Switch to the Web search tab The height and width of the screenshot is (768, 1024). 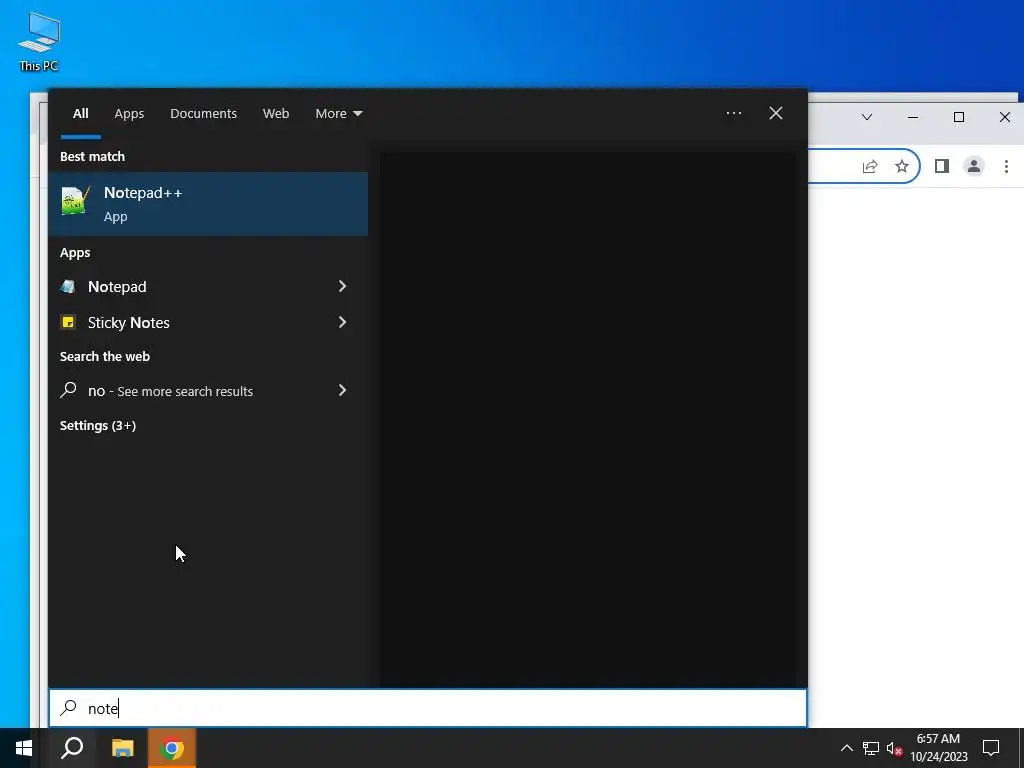click(276, 114)
